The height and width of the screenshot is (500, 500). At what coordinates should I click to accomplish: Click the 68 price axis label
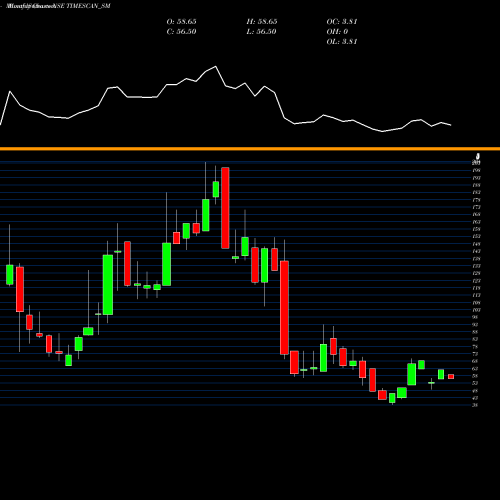click(x=476, y=361)
